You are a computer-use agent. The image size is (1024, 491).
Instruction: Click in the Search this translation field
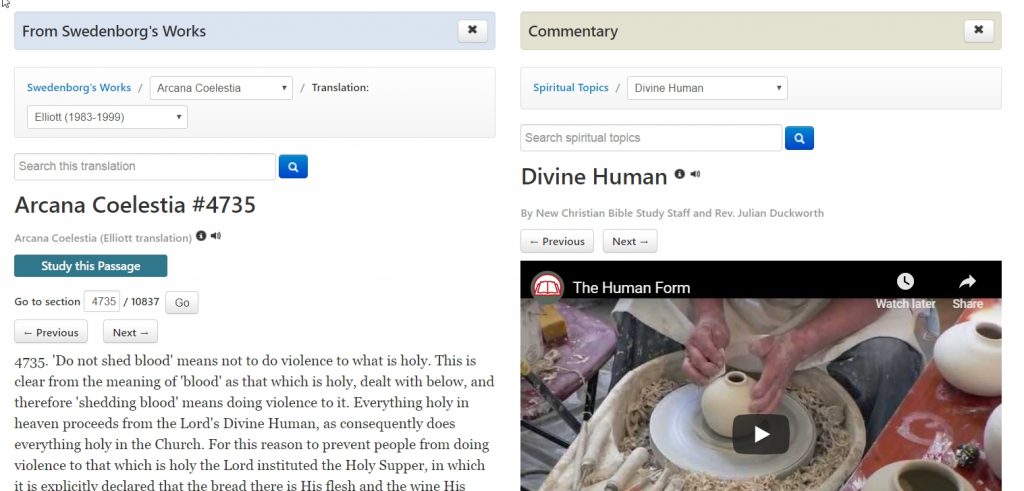point(145,167)
